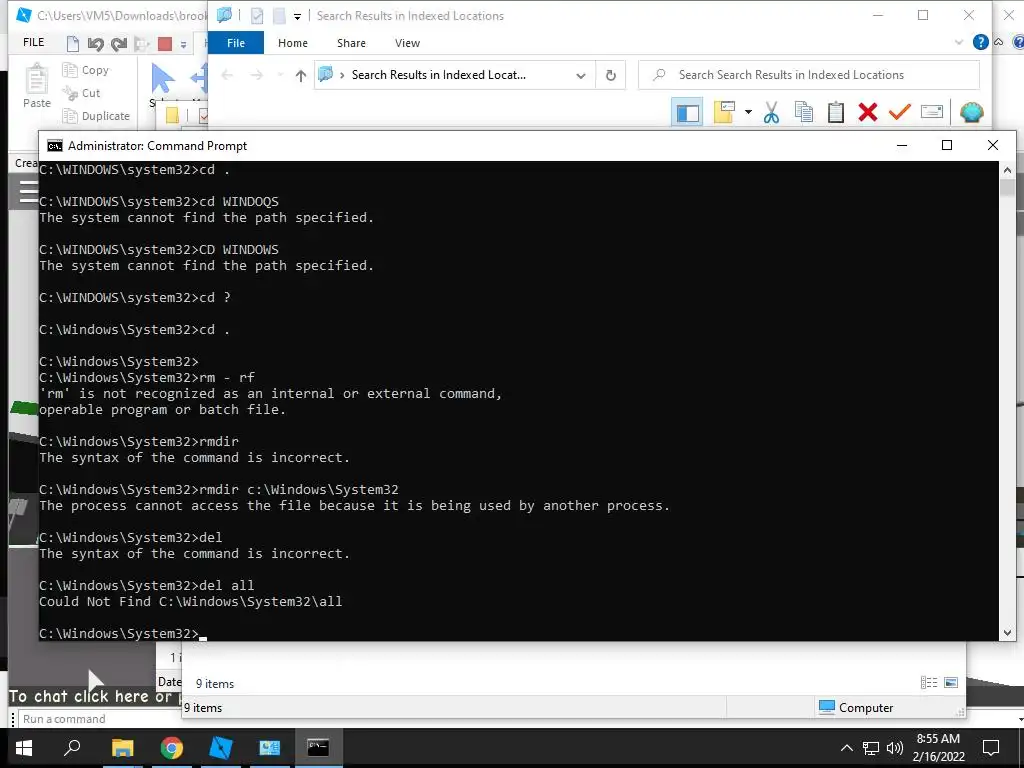Choose the Select arrow tool in Roblox Studio
The height and width of the screenshot is (768, 1024).
coord(163,79)
